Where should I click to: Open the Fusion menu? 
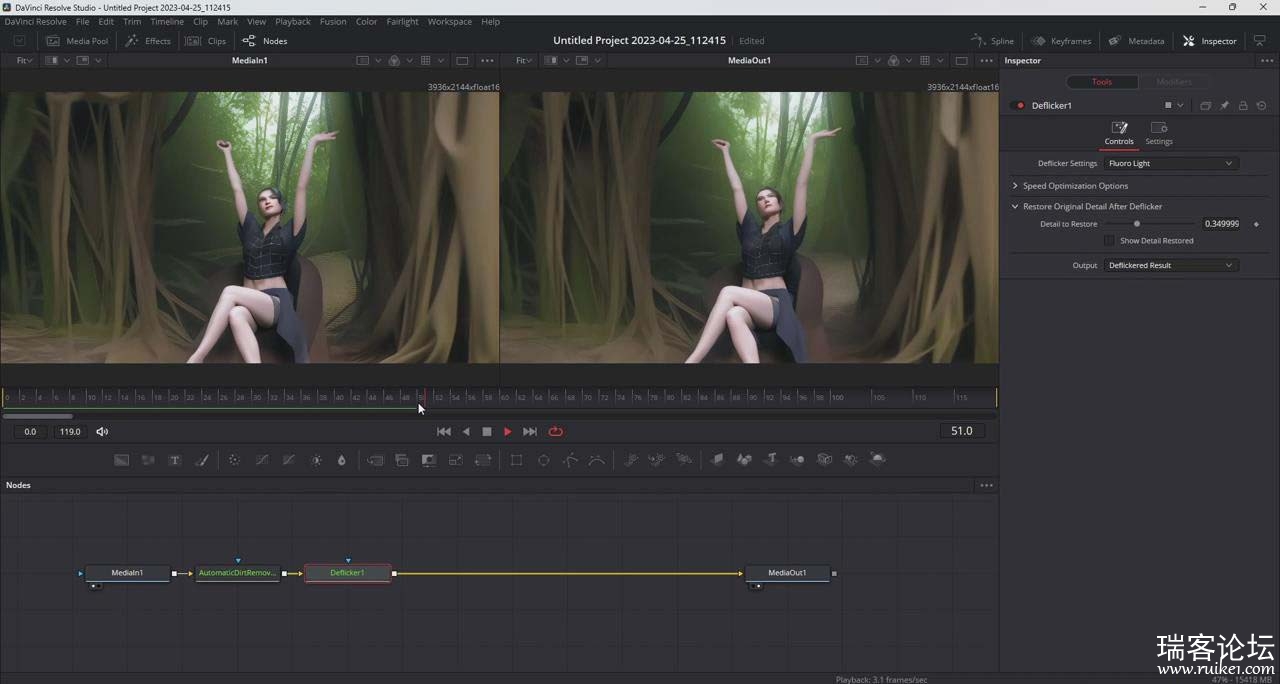(333, 21)
